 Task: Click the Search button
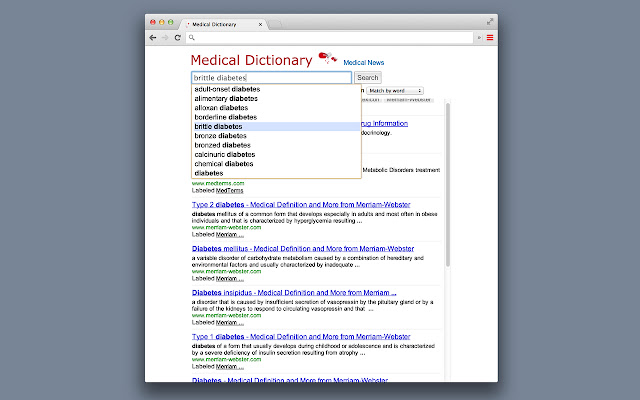click(x=368, y=78)
